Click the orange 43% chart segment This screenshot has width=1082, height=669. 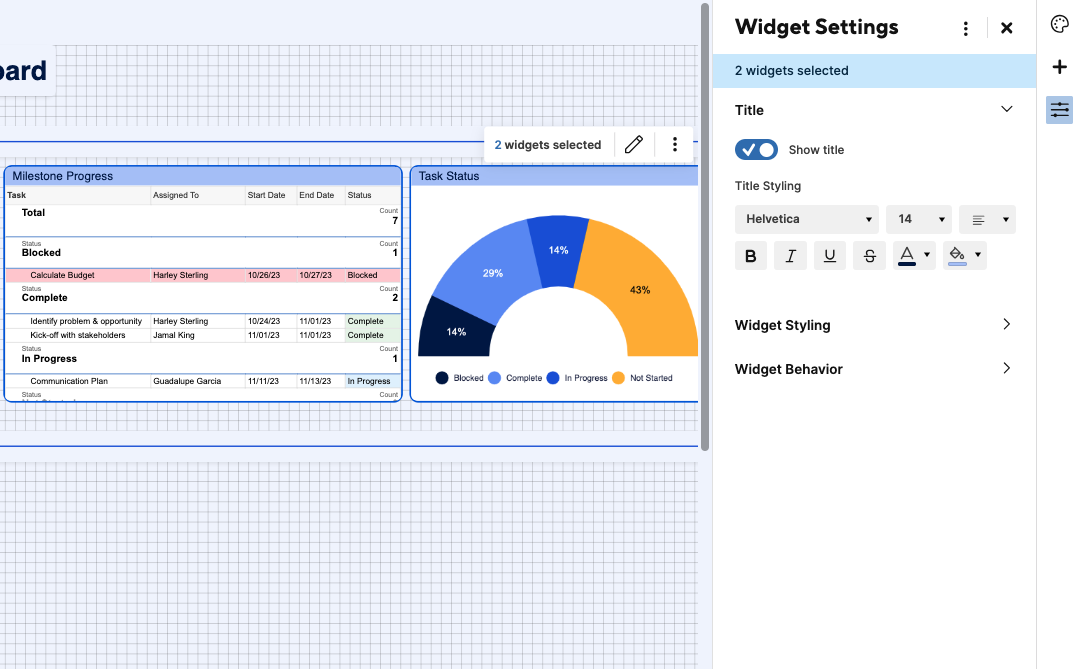[x=642, y=290]
